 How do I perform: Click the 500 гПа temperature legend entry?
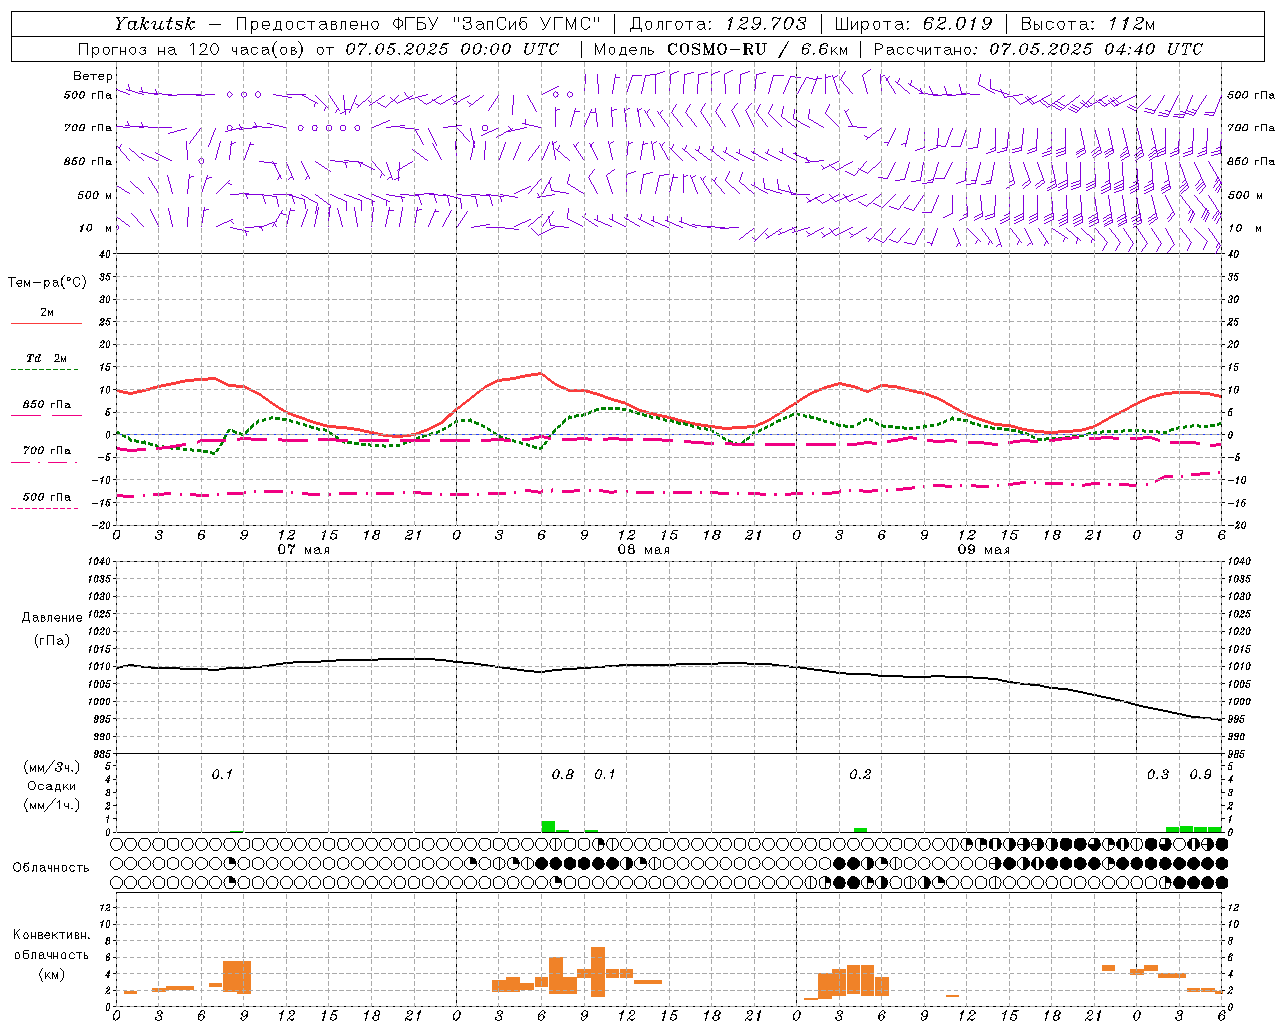[46, 497]
